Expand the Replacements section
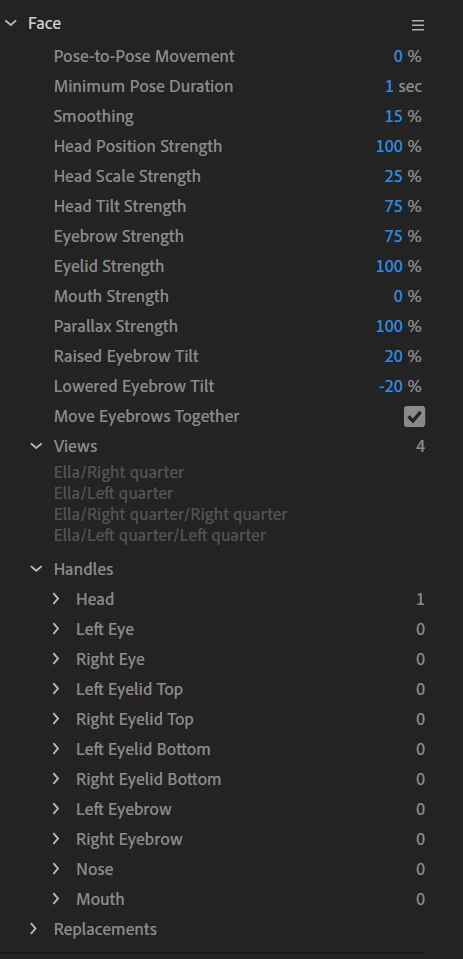The image size is (463, 959). point(34,928)
